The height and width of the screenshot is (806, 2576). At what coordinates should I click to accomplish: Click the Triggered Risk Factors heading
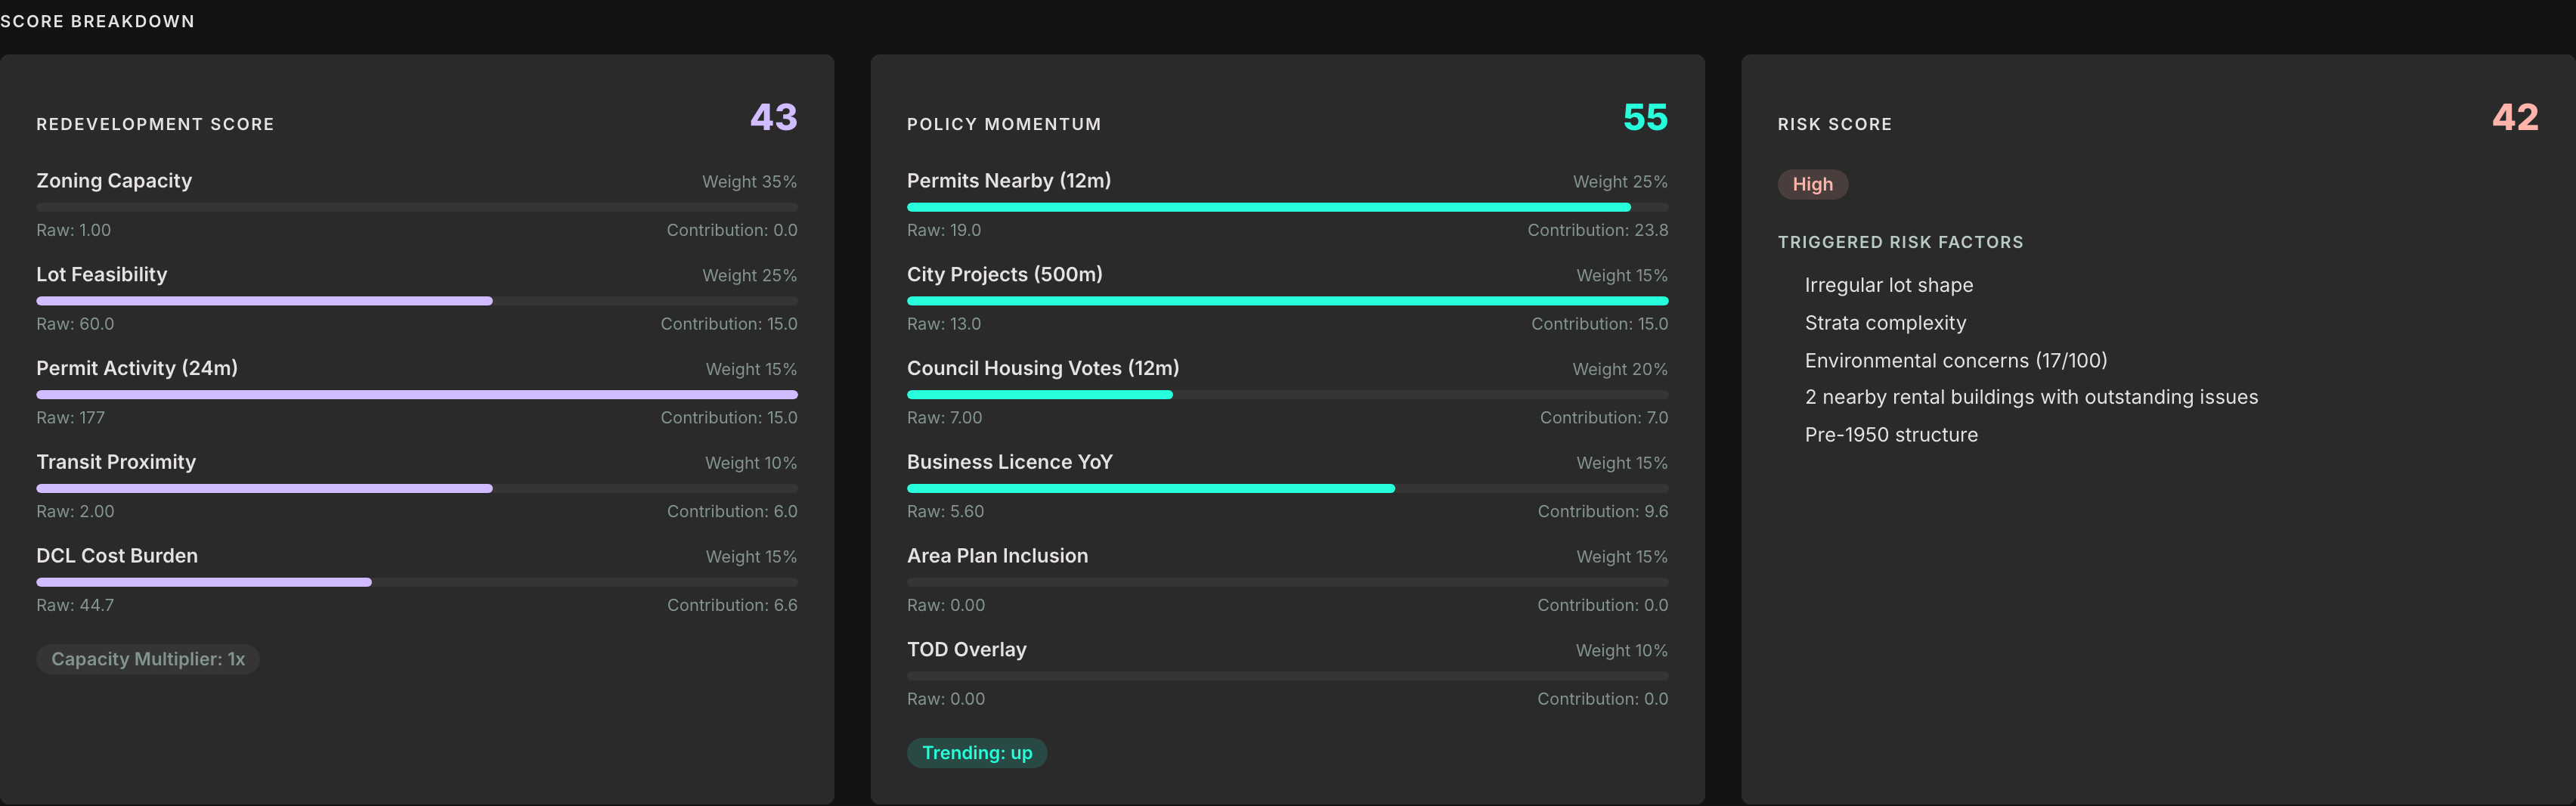1900,241
